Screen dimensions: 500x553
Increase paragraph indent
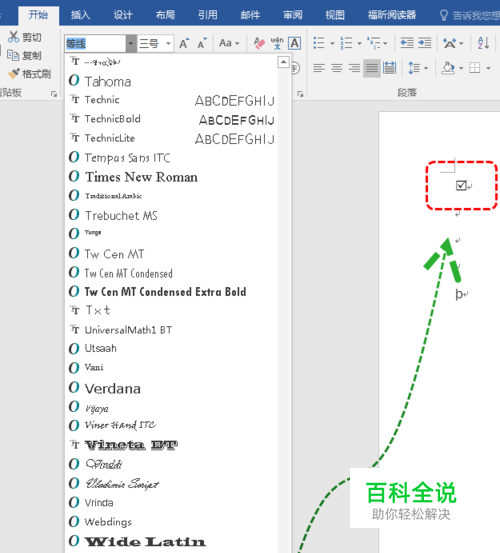[425, 43]
